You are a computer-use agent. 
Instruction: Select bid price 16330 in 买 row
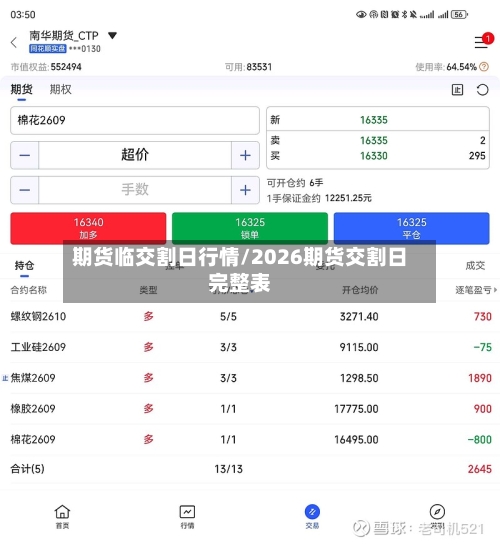[374, 156]
